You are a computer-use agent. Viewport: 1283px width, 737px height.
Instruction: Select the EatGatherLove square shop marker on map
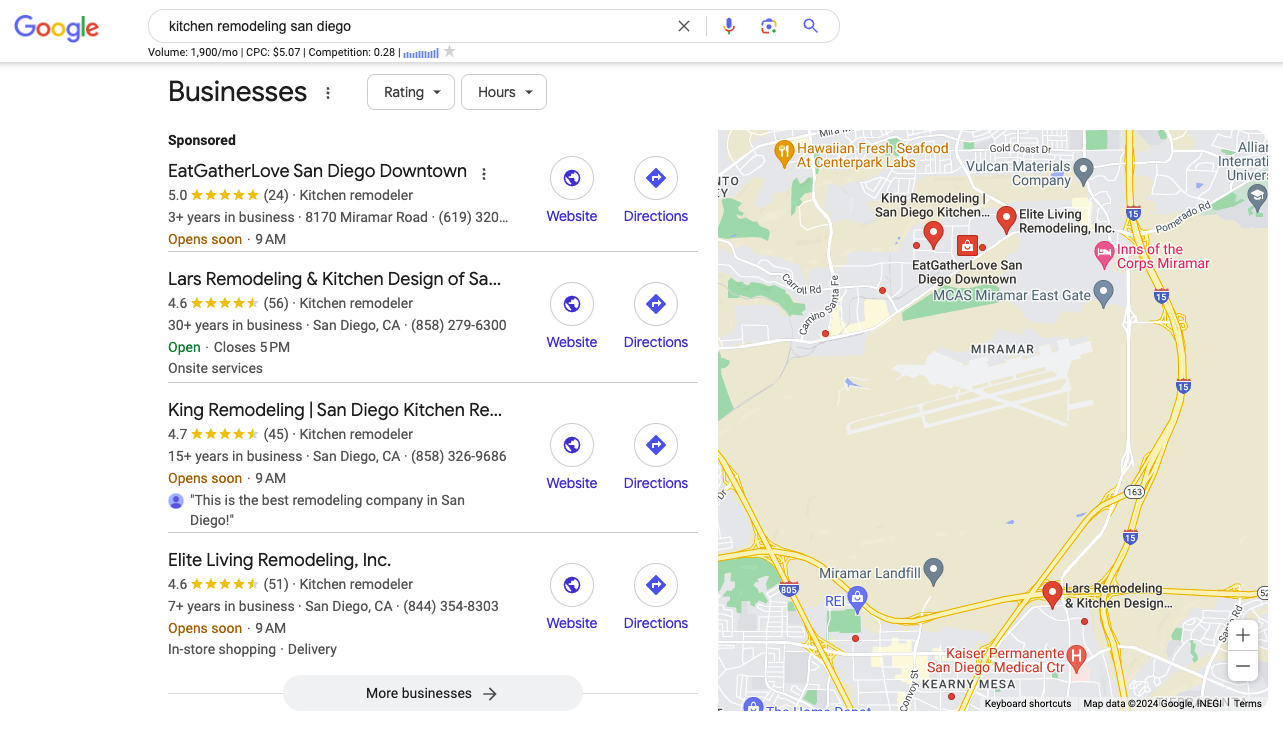click(x=967, y=245)
